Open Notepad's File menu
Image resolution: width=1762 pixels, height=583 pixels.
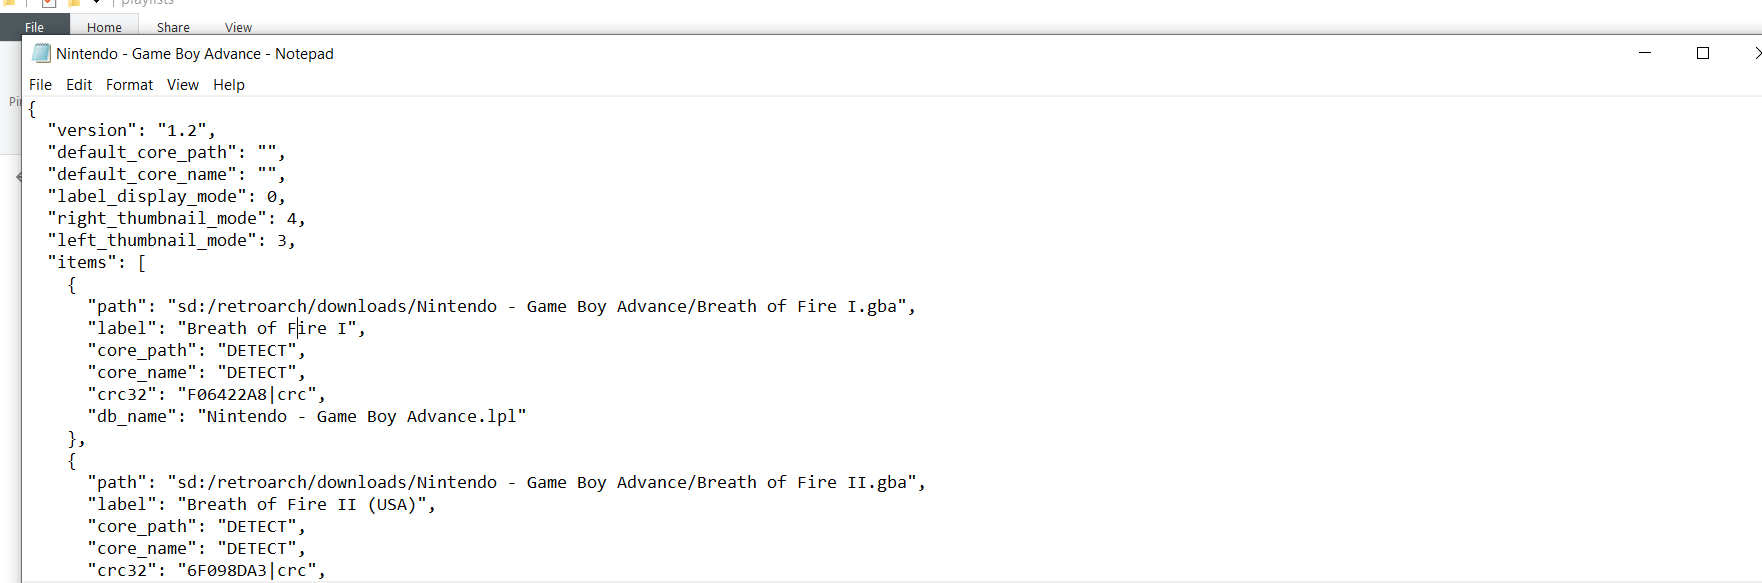(x=40, y=85)
